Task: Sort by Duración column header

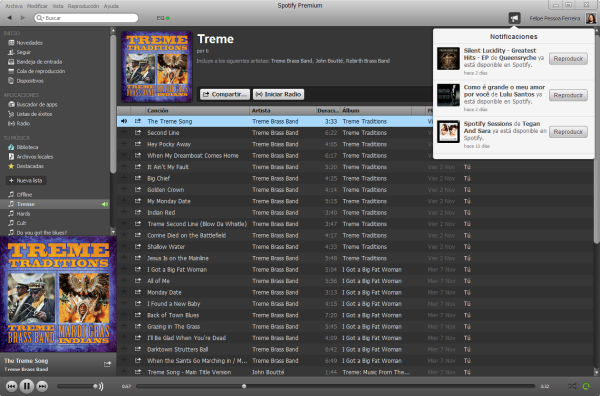Action: point(328,111)
